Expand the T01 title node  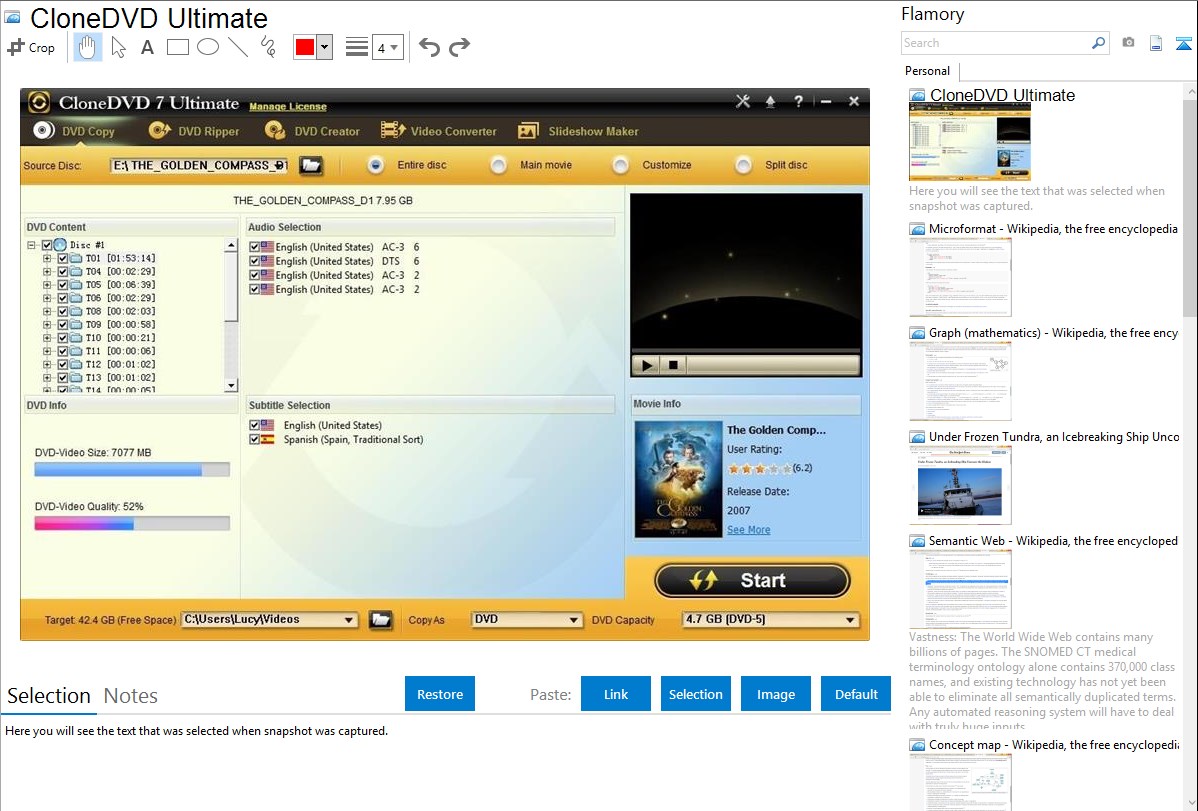click(47, 258)
